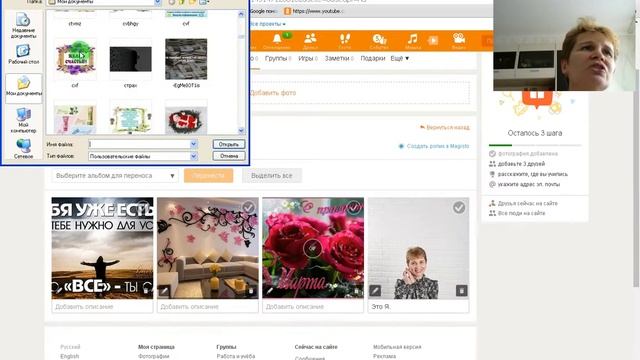640x360 pixels.
Task: Open the Events icon in the orange bar
Action: click(379, 39)
